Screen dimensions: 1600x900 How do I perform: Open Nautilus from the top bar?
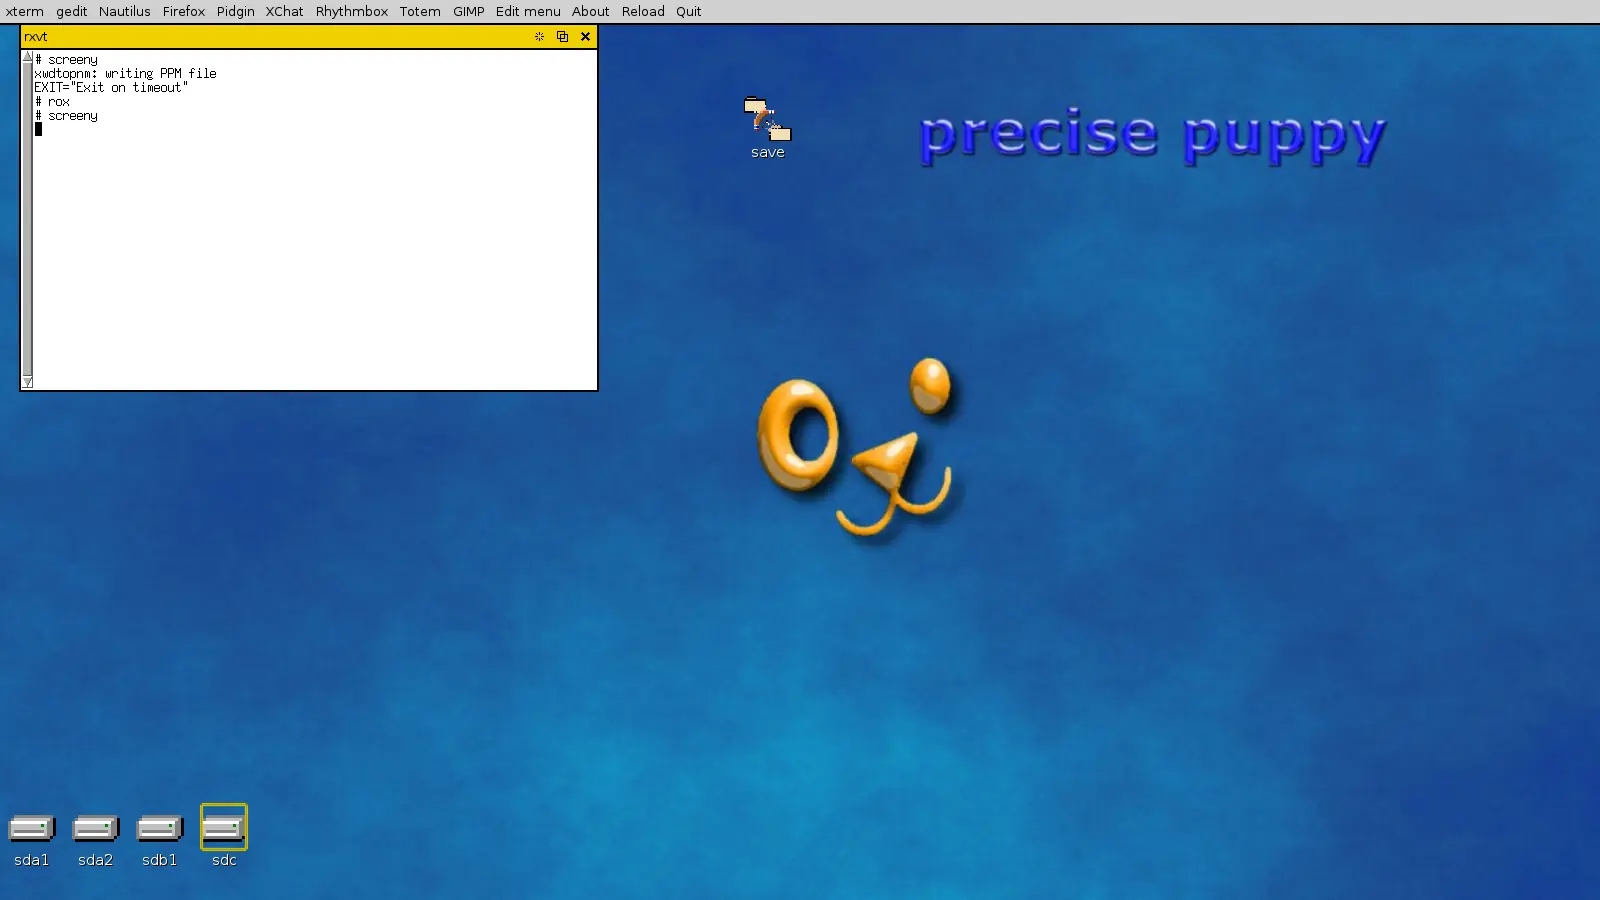coord(125,11)
